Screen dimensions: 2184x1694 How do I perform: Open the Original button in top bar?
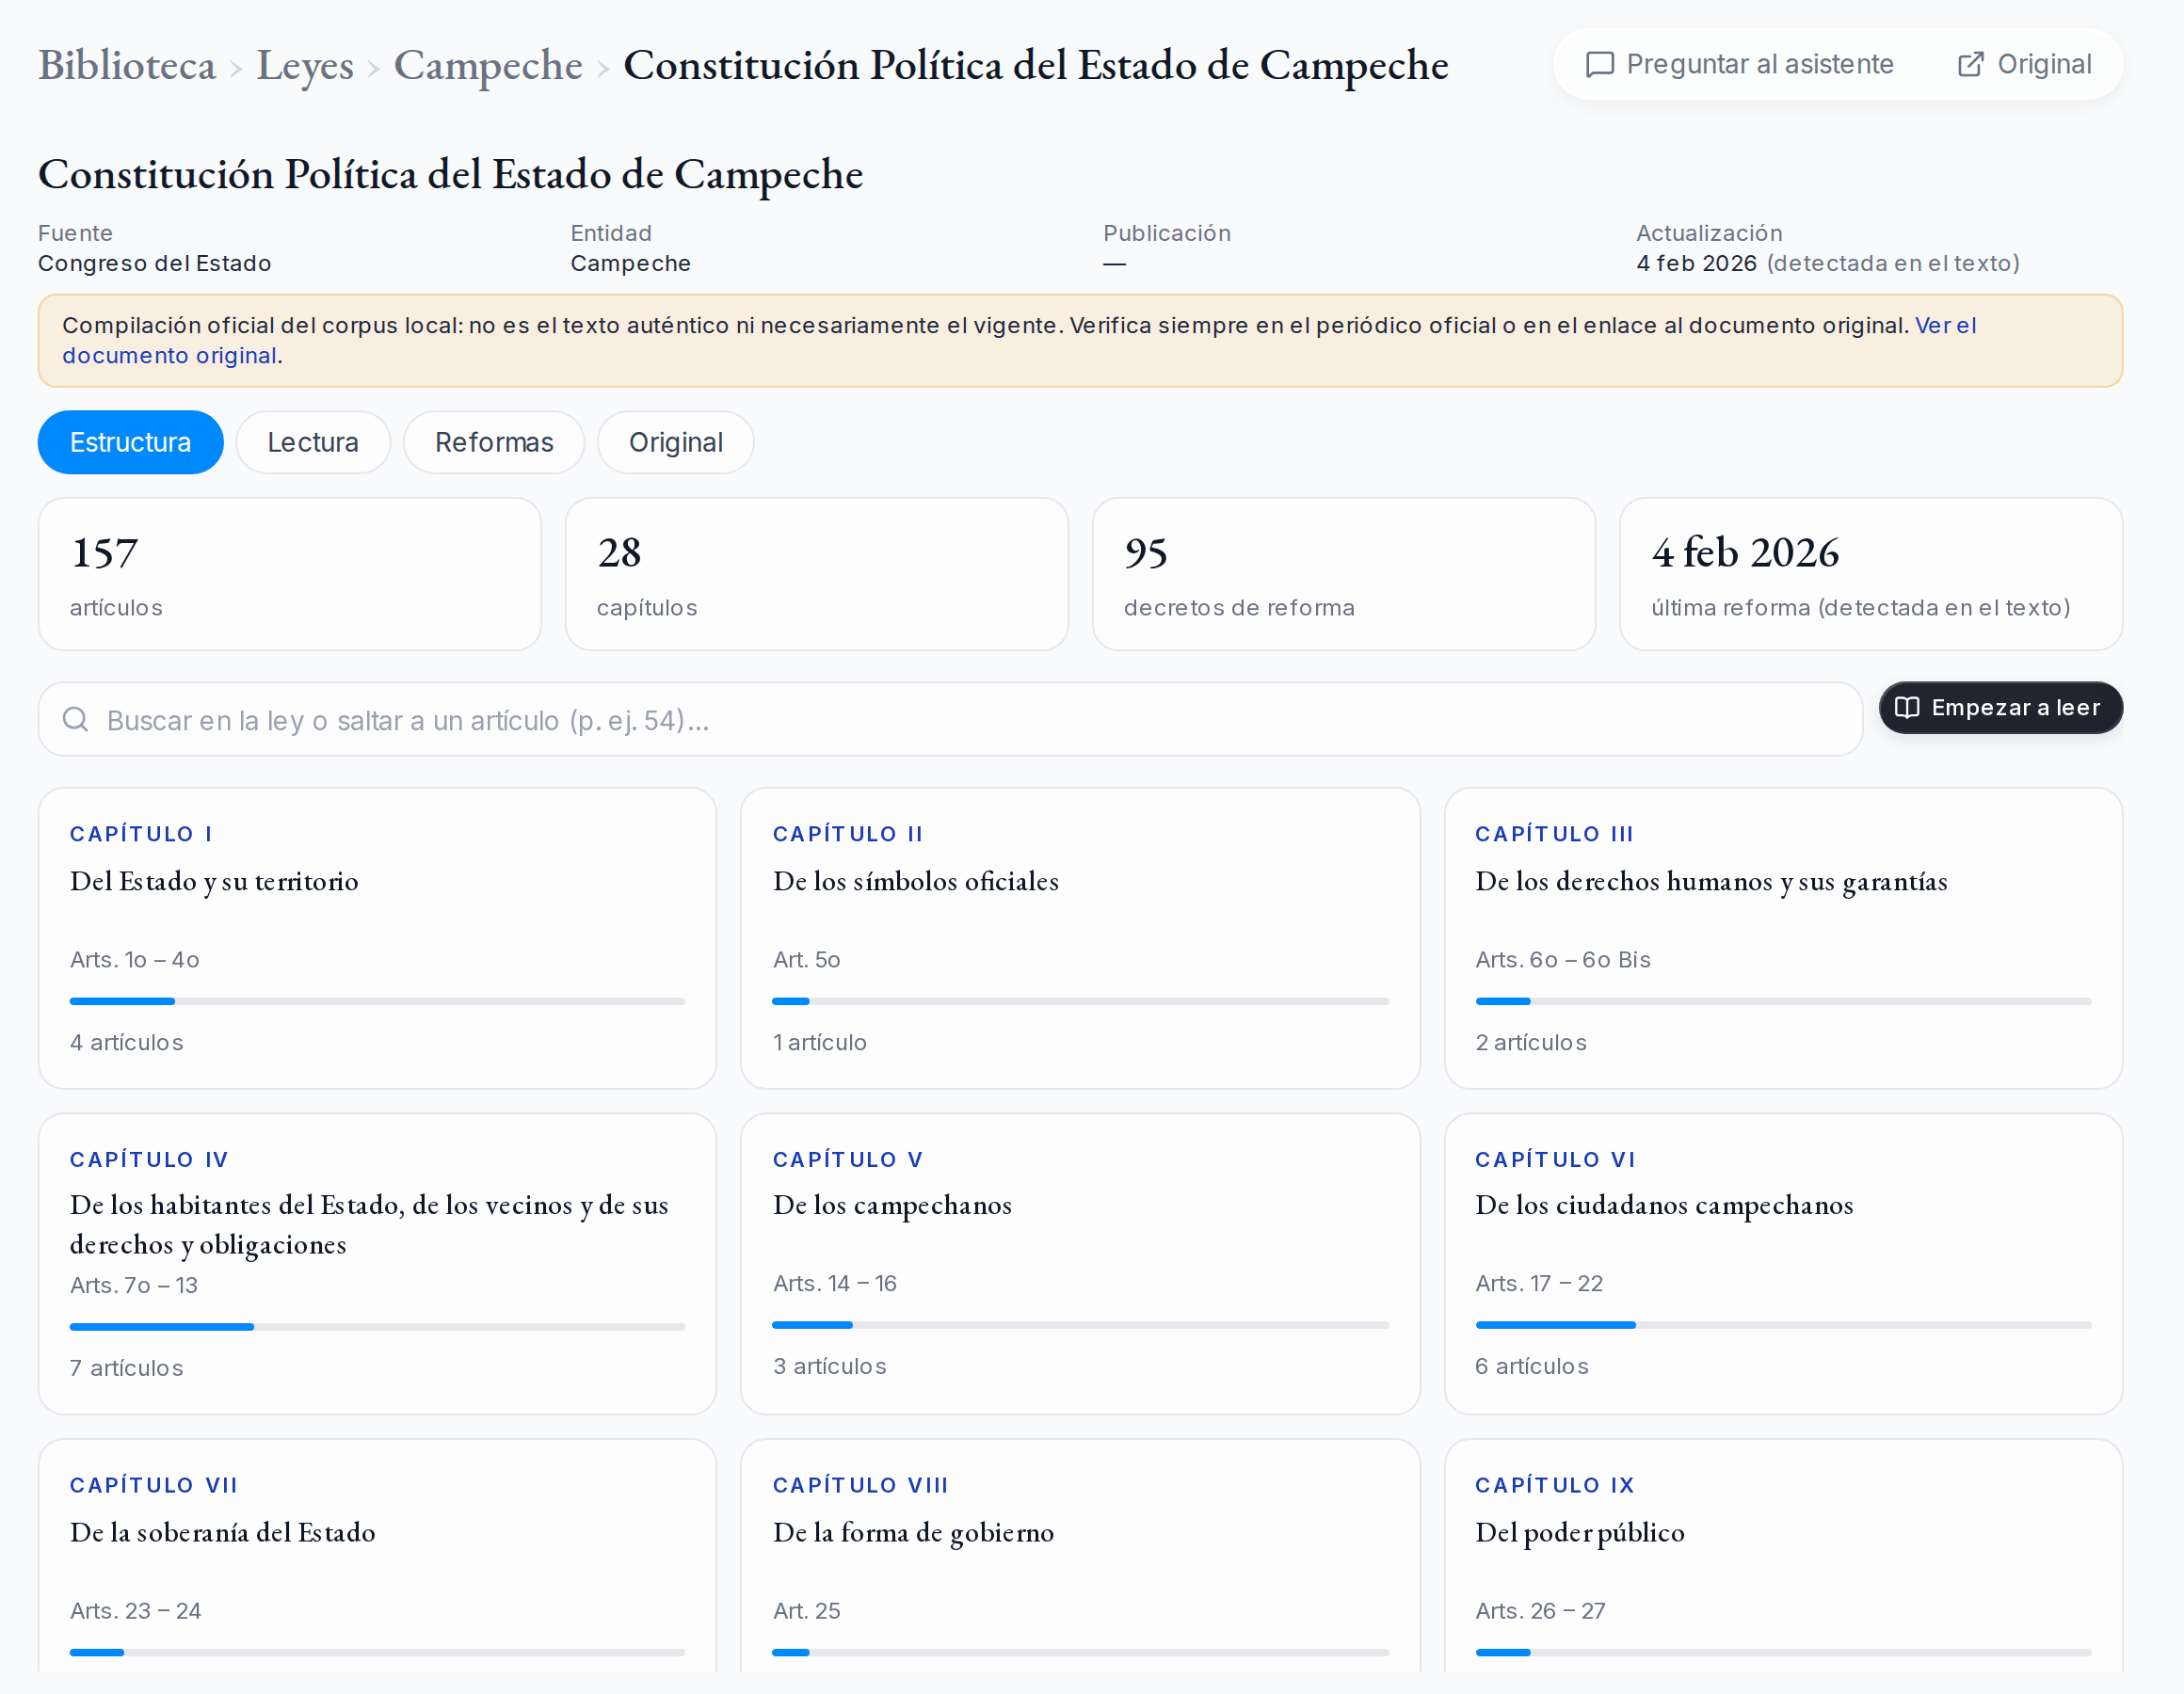point(2024,65)
